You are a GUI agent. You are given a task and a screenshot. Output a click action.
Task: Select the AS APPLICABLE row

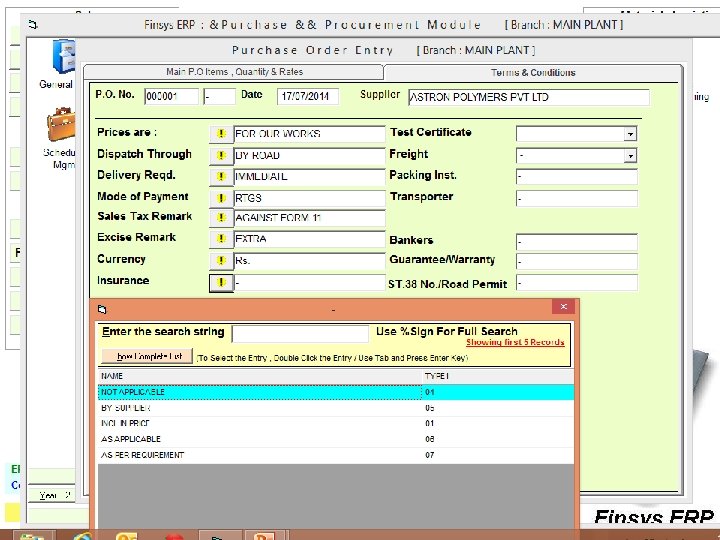click(x=336, y=439)
